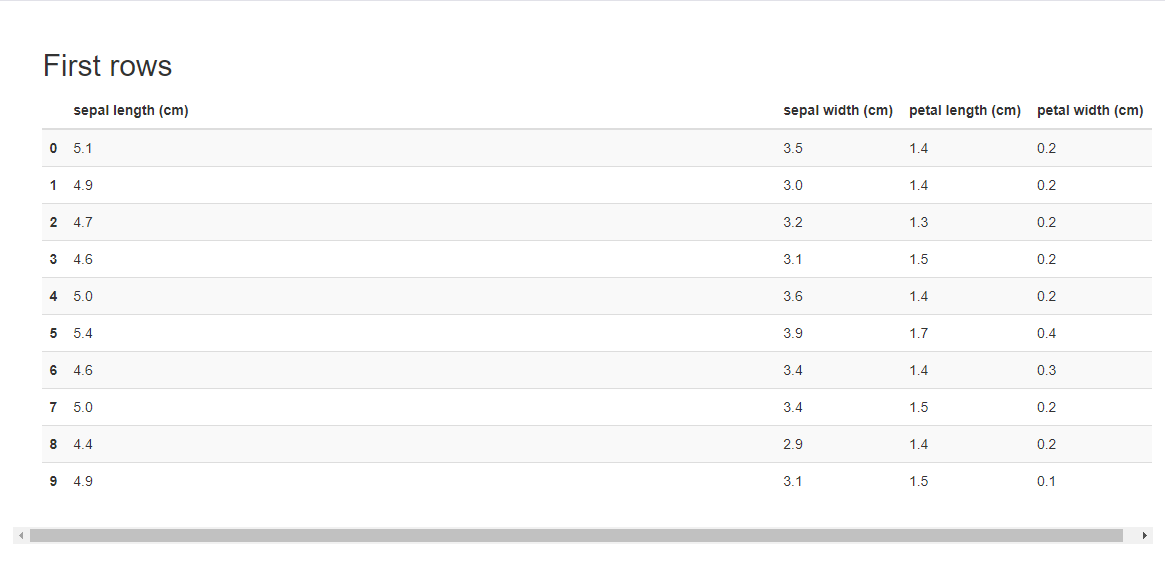
Task: Select the 'petal width (cm)' column header
Action: [x=1090, y=111]
